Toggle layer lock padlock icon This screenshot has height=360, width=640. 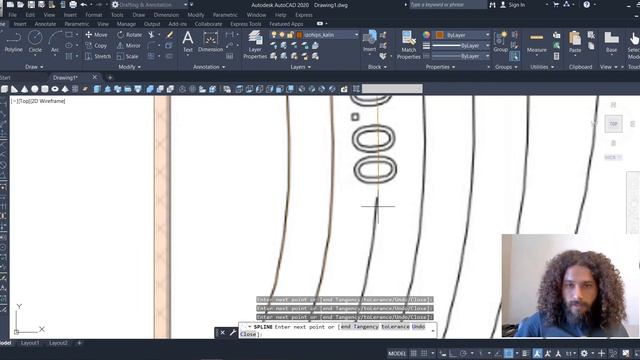290,35
